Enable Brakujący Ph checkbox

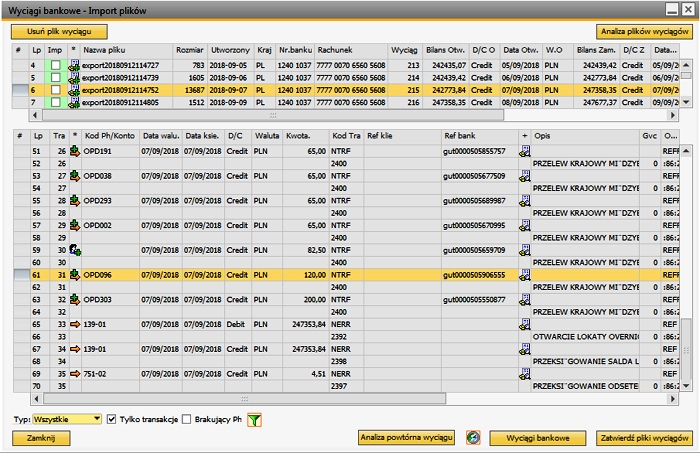[187, 419]
